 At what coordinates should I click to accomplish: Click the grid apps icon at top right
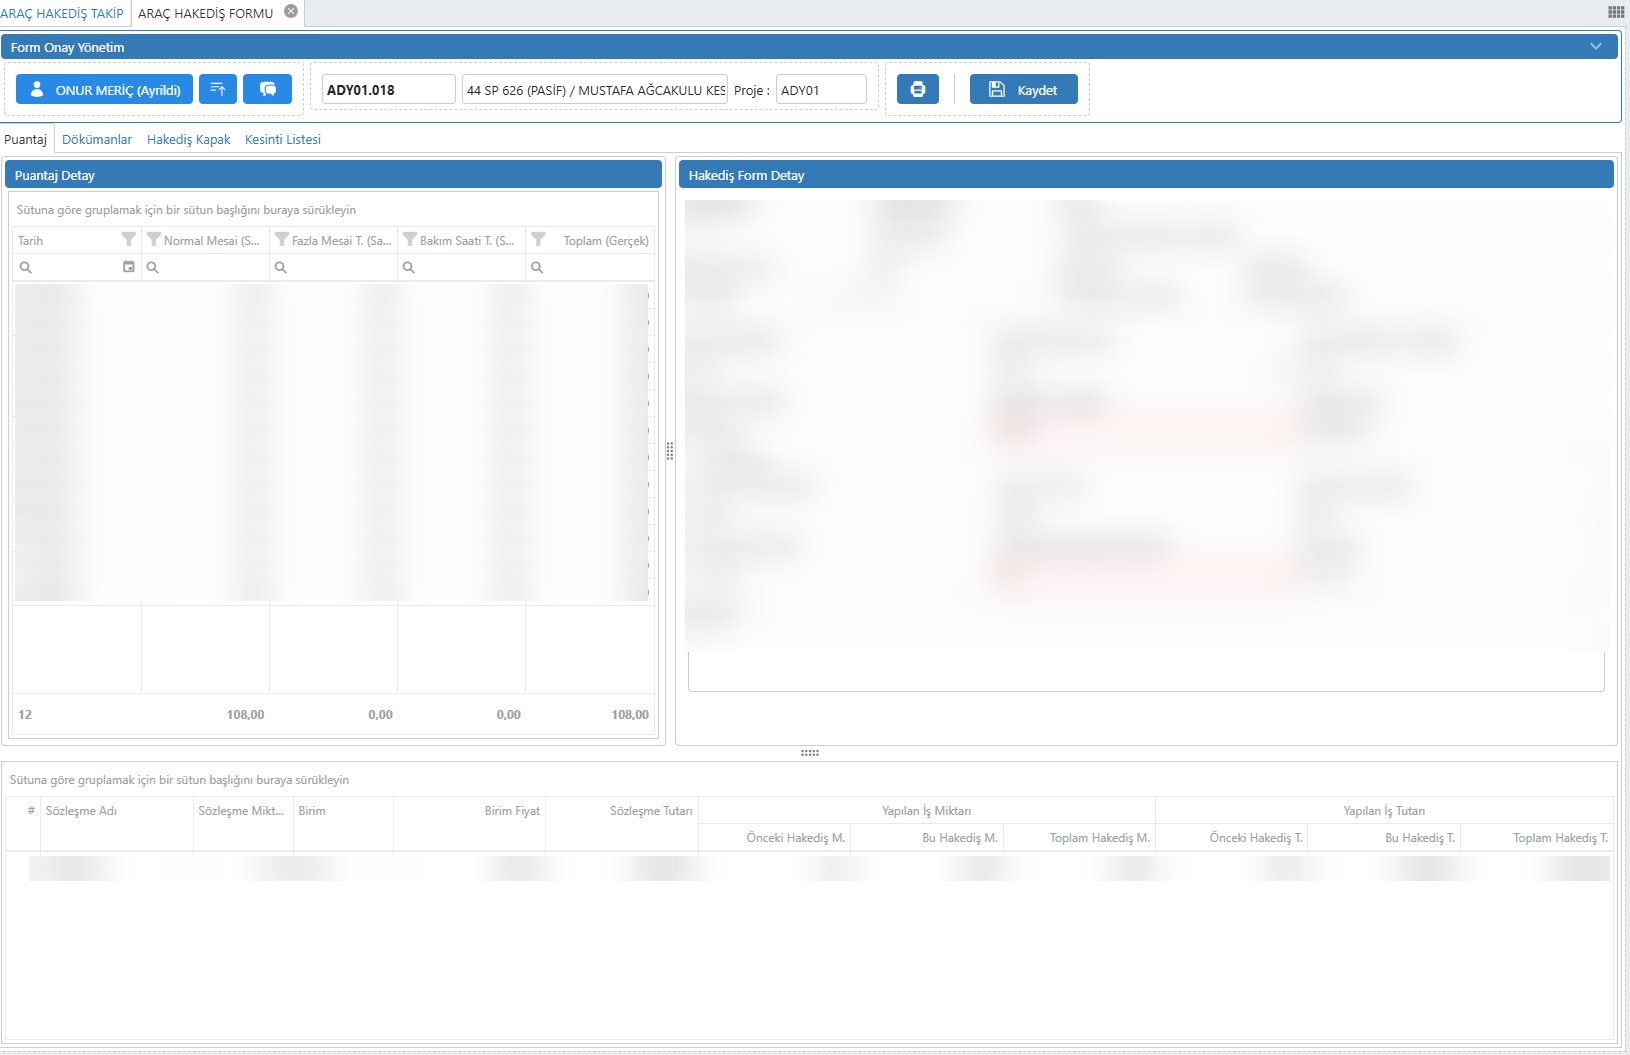tap(1615, 12)
